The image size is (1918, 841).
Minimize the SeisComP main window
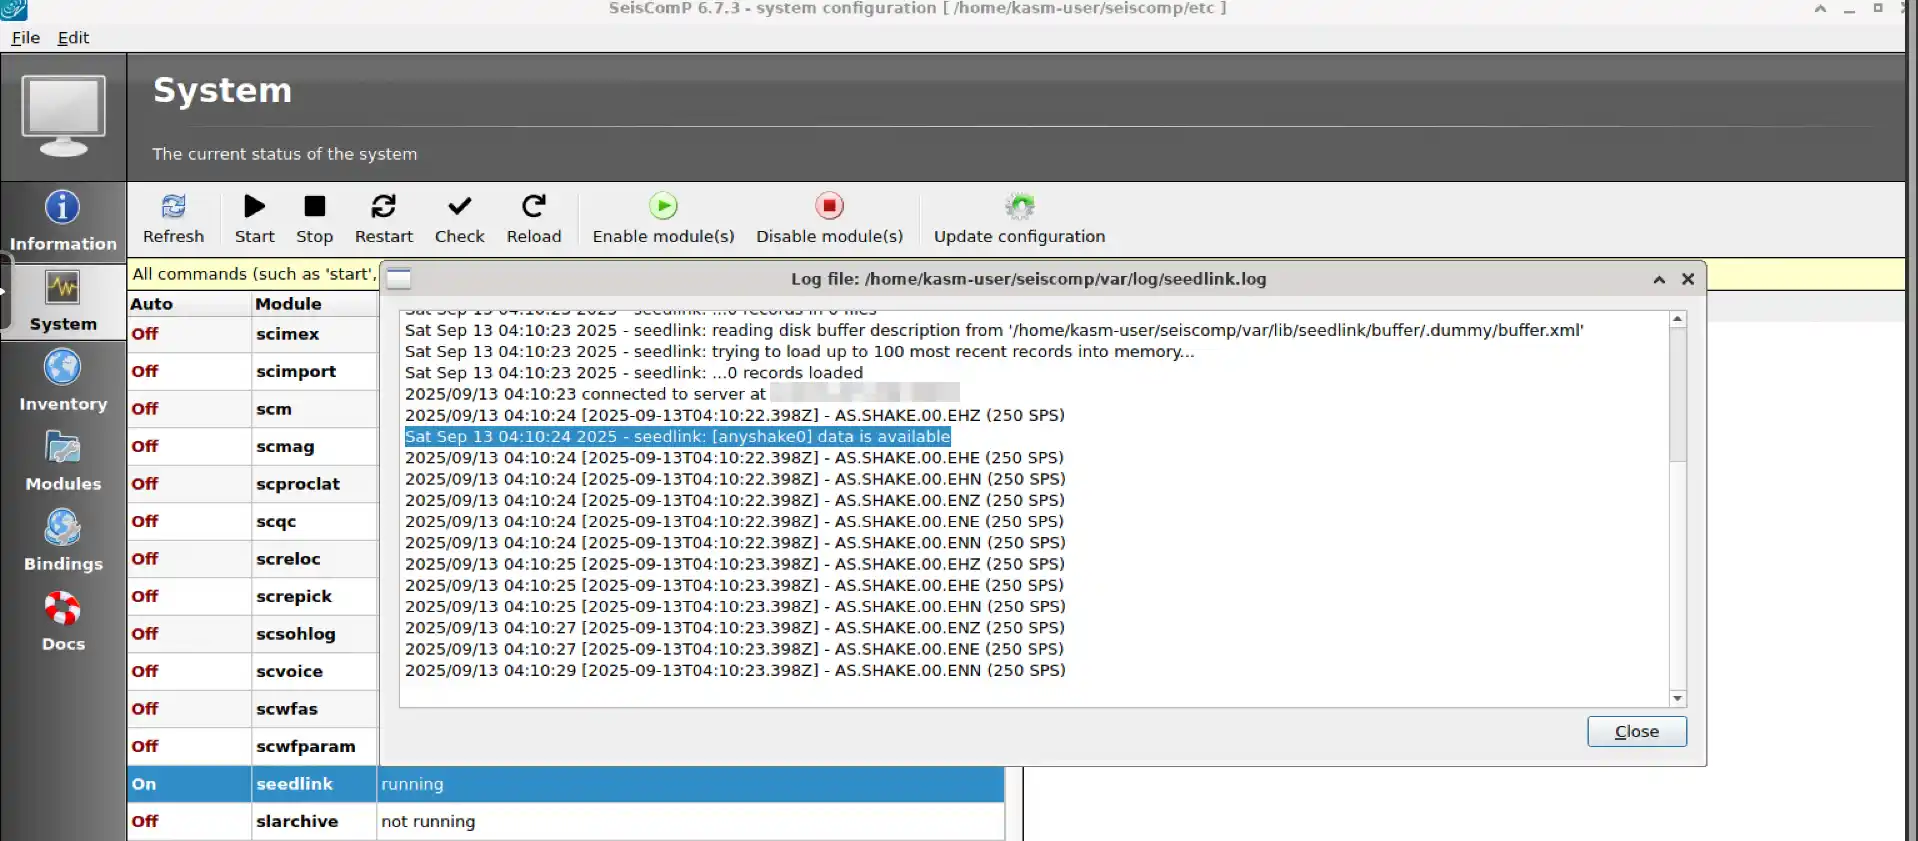(1849, 9)
